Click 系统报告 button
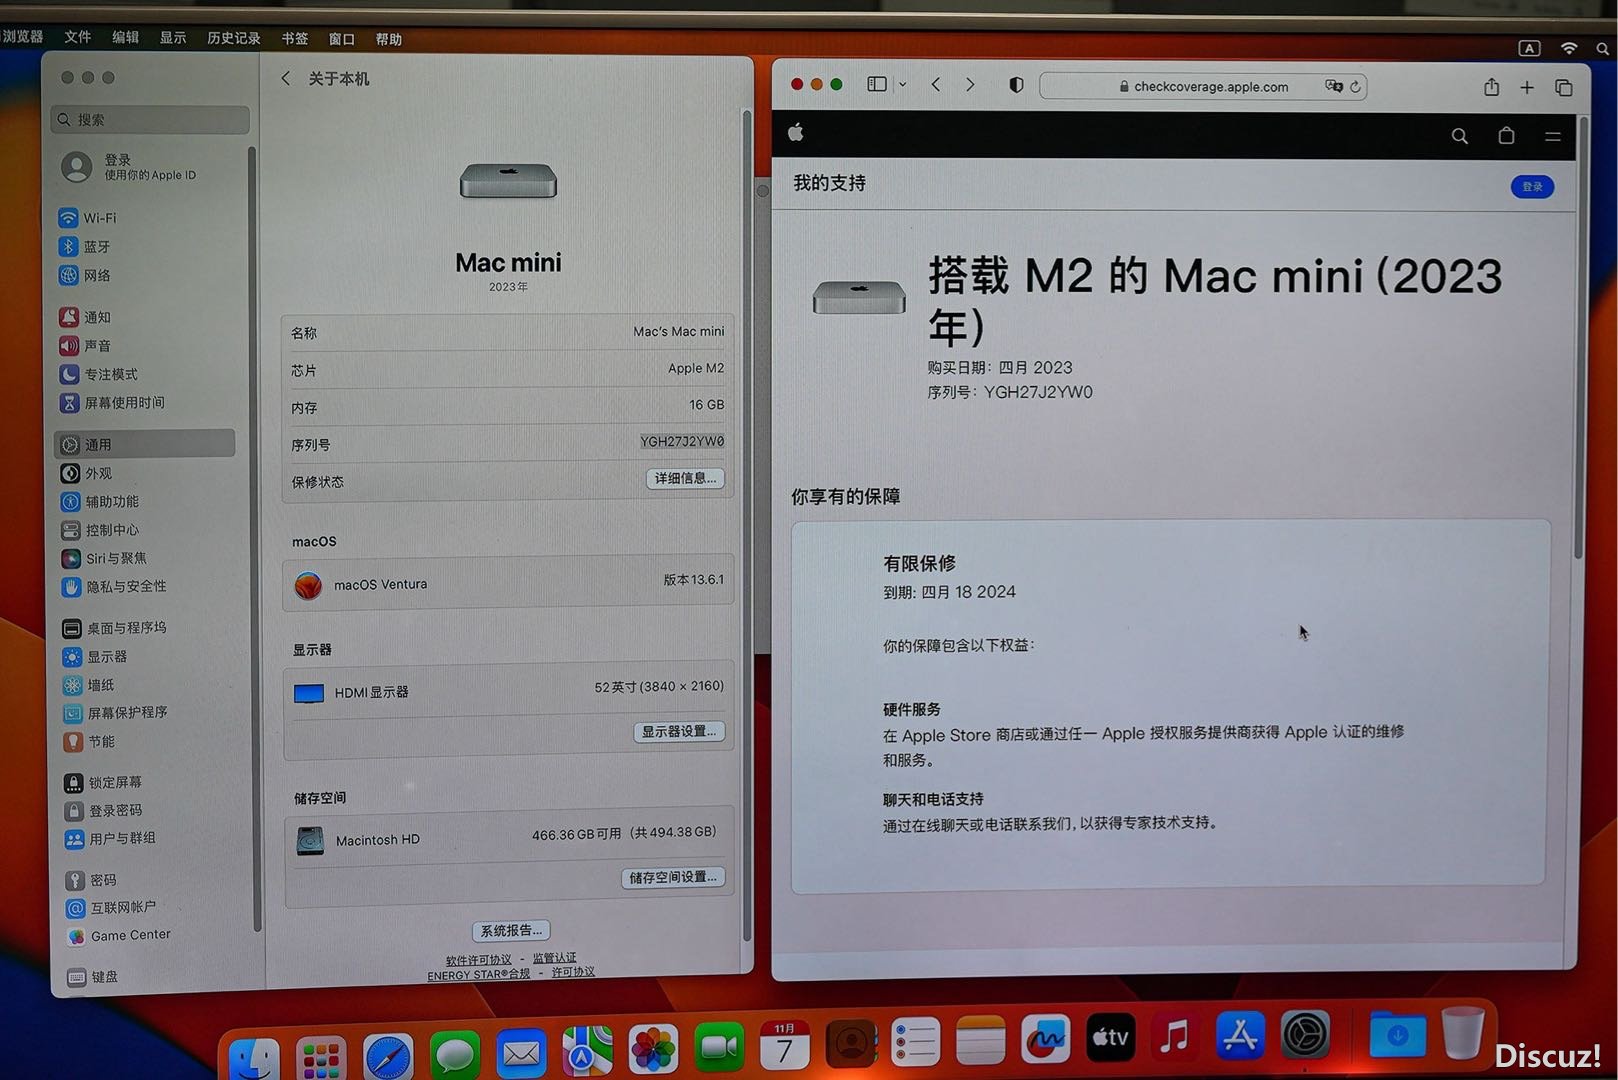 (511, 931)
